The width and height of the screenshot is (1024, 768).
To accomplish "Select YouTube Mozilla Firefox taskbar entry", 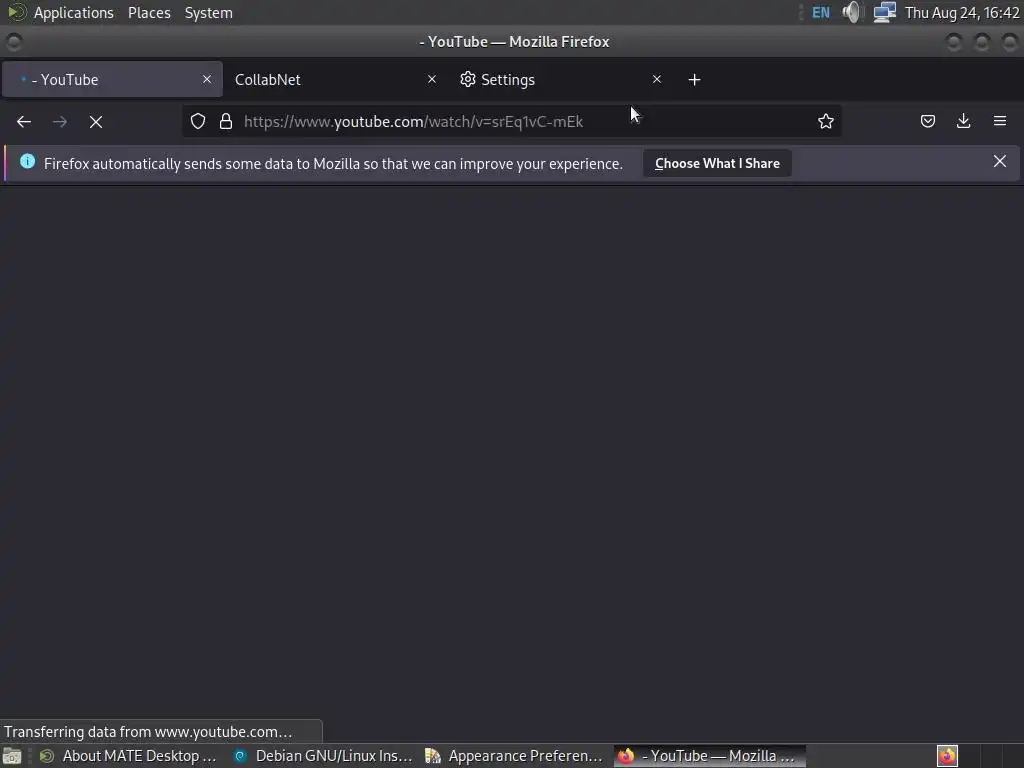I will pyautogui.click(x=709, y=756).
